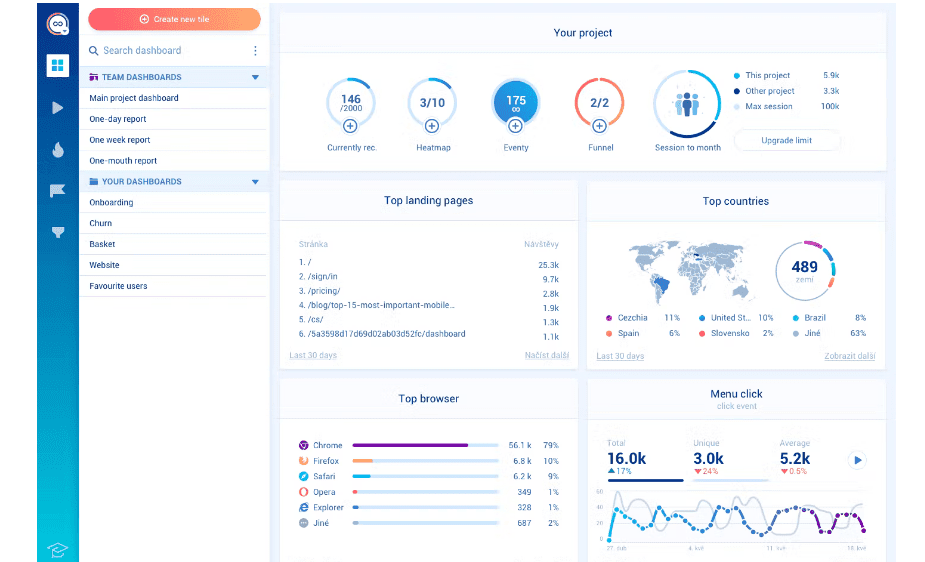Viewport: 925px width, 562px height.
Task: Select the Onboarding dashboard
Action: (111, 203)
